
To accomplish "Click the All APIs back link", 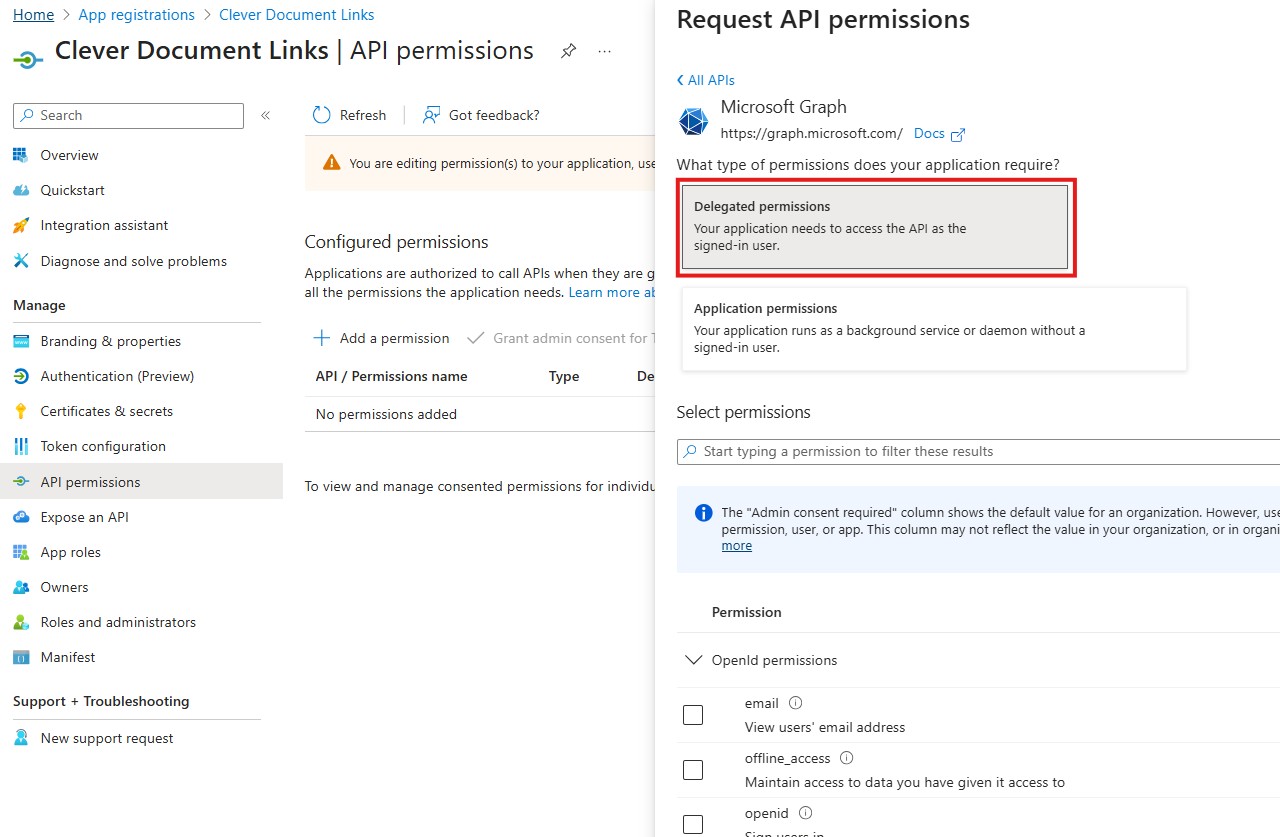I will 705,79.
